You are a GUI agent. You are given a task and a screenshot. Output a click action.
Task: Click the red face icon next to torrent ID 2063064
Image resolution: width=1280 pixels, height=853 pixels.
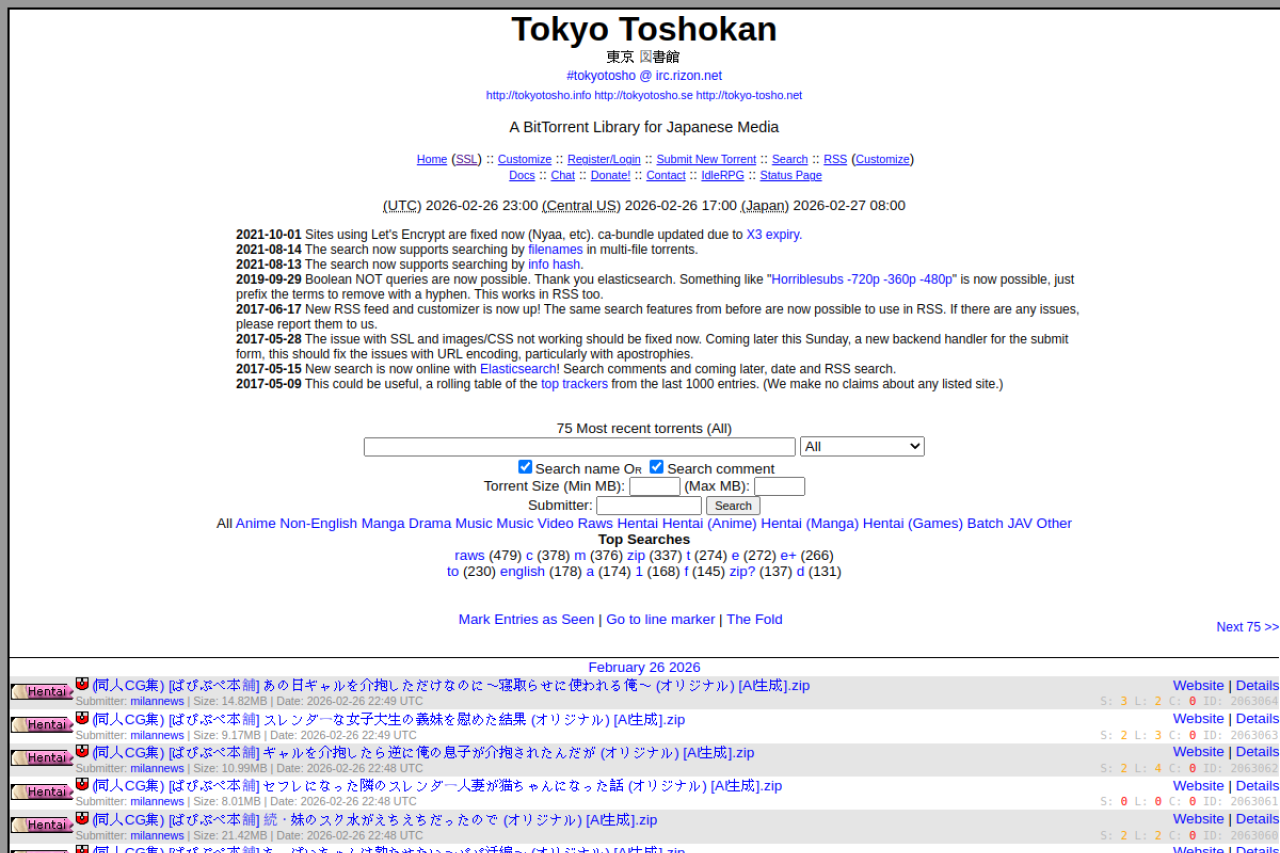point(81,684)
